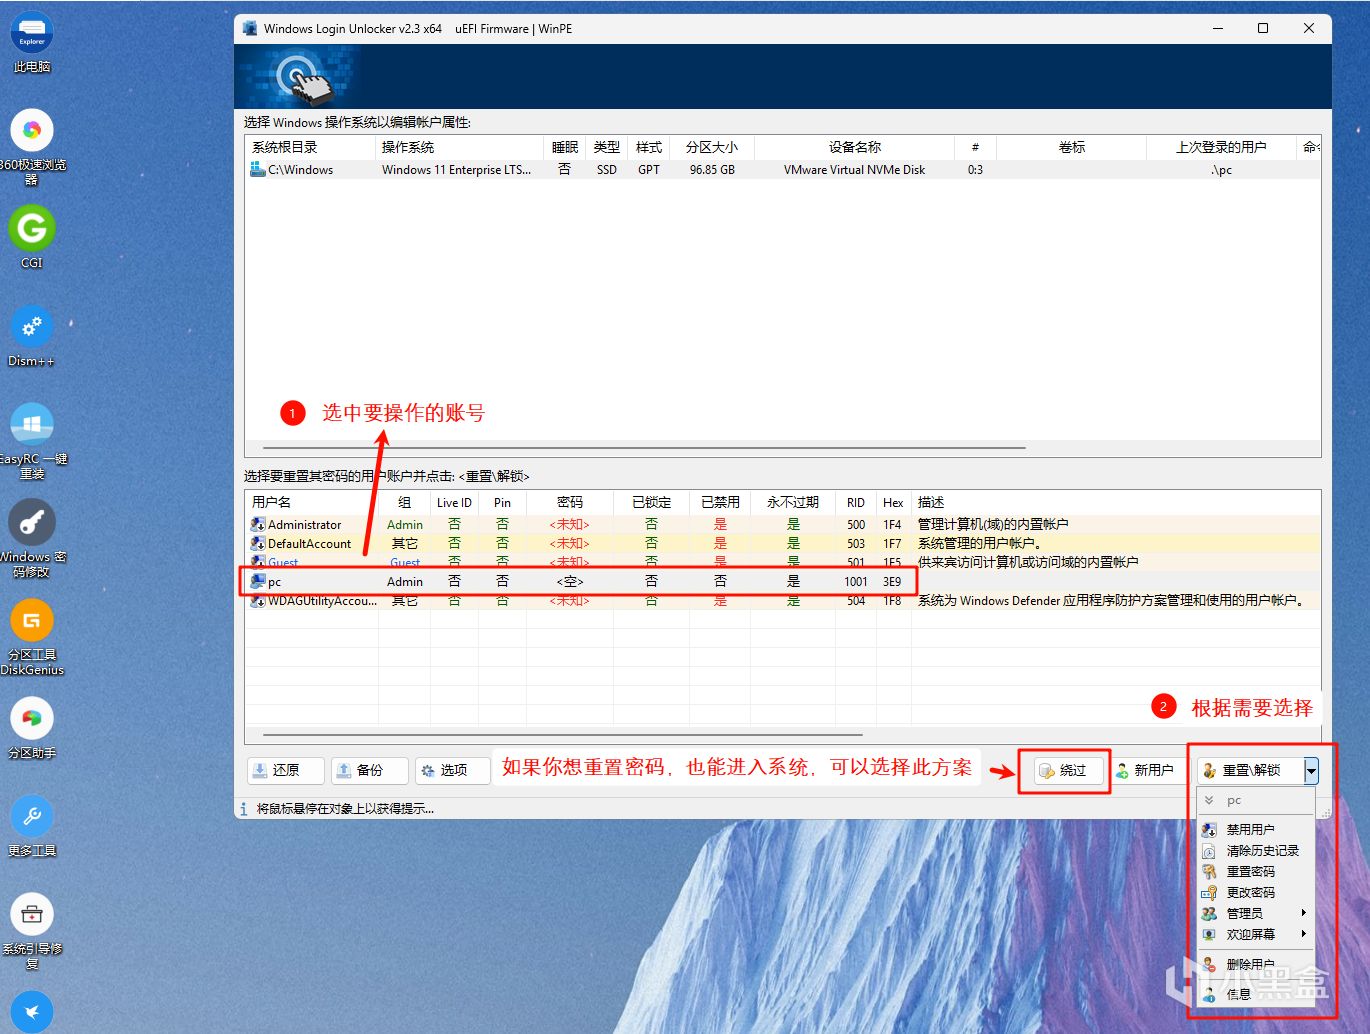Click the '系统管理的用户帐户。' description
Image resolution: width=1370 pixels, height=1034 pixels.
(980, 543)
